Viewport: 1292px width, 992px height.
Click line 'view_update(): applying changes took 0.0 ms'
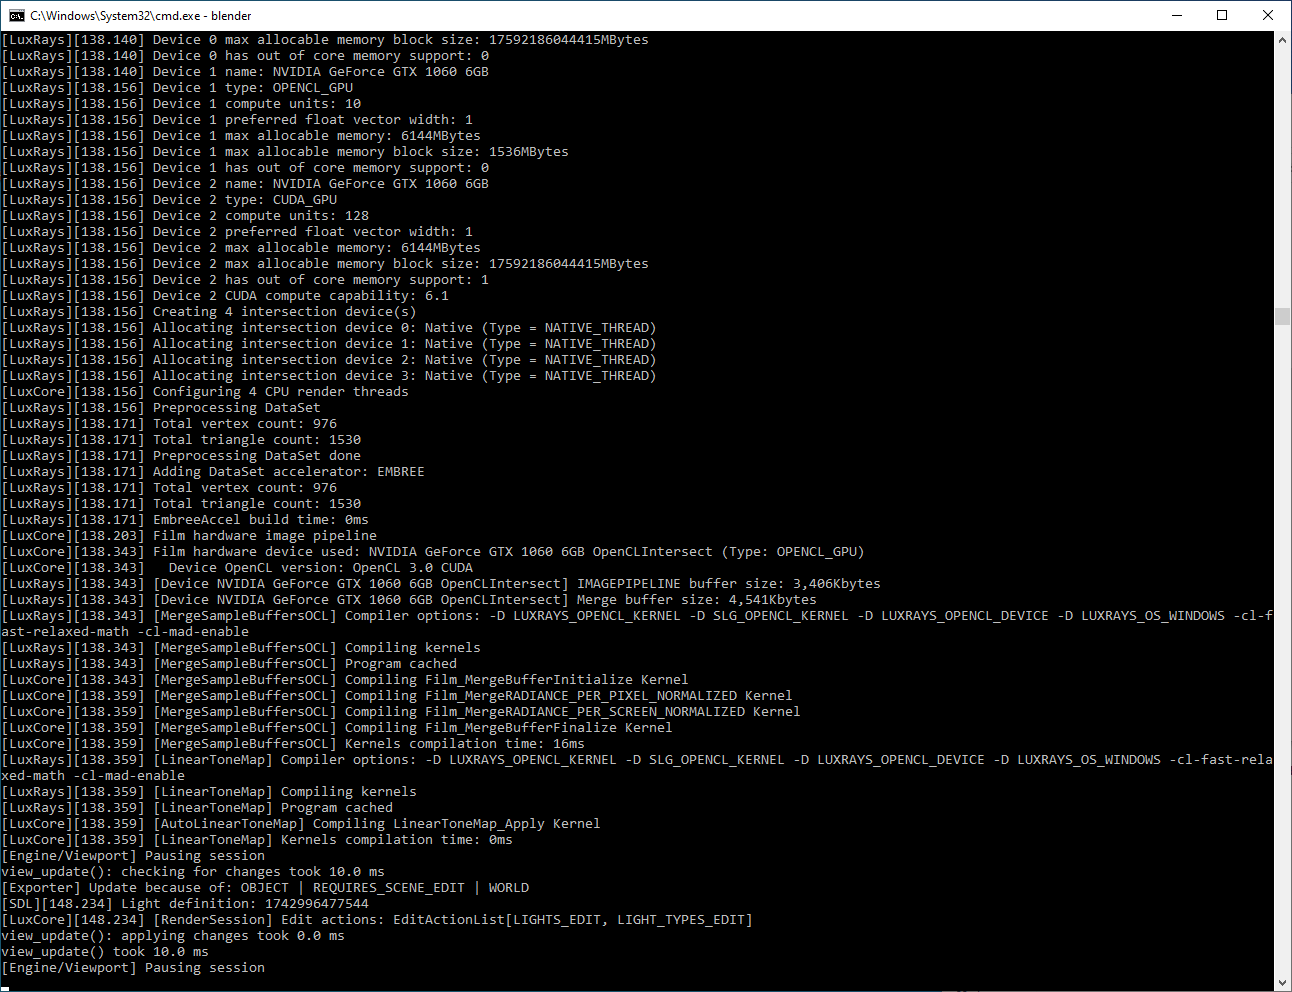coord(173,936)
